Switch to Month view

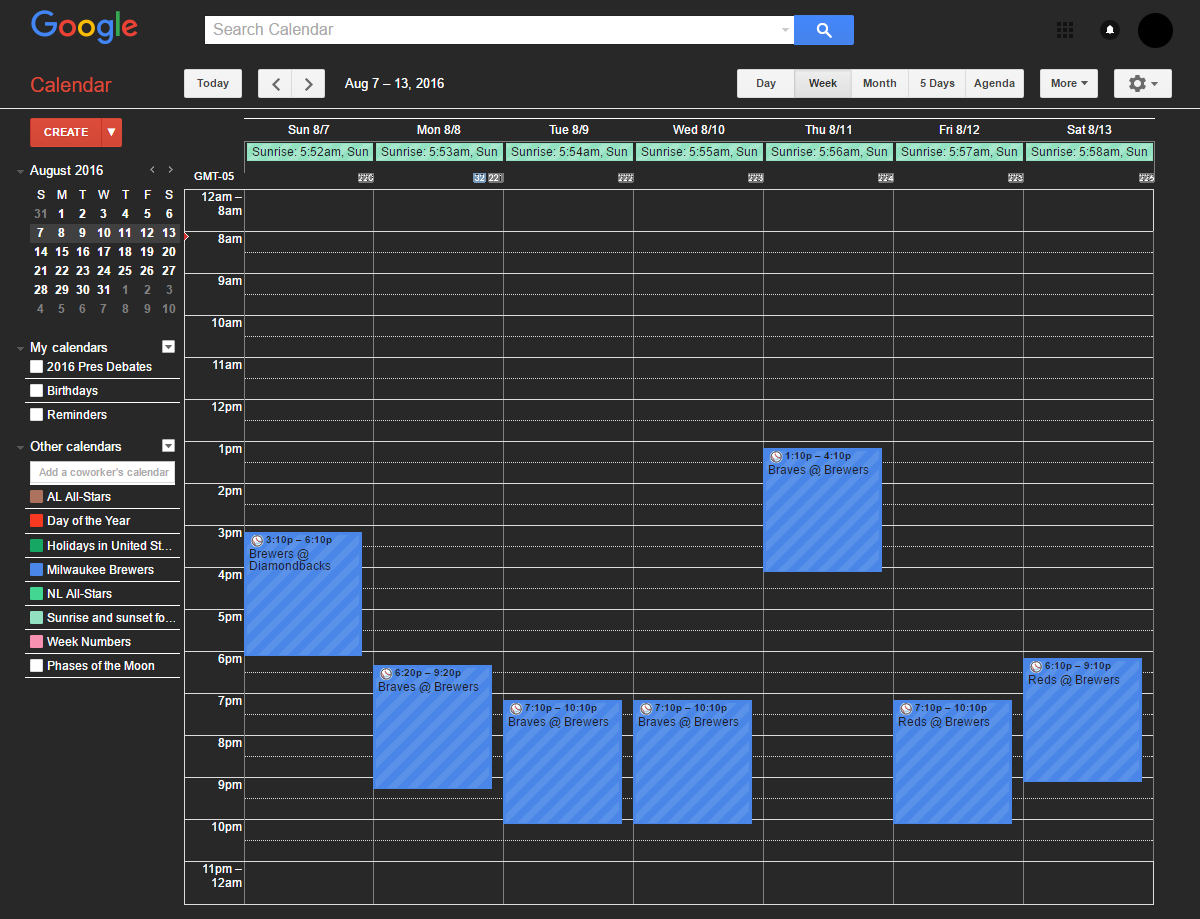tap(880, 83)
